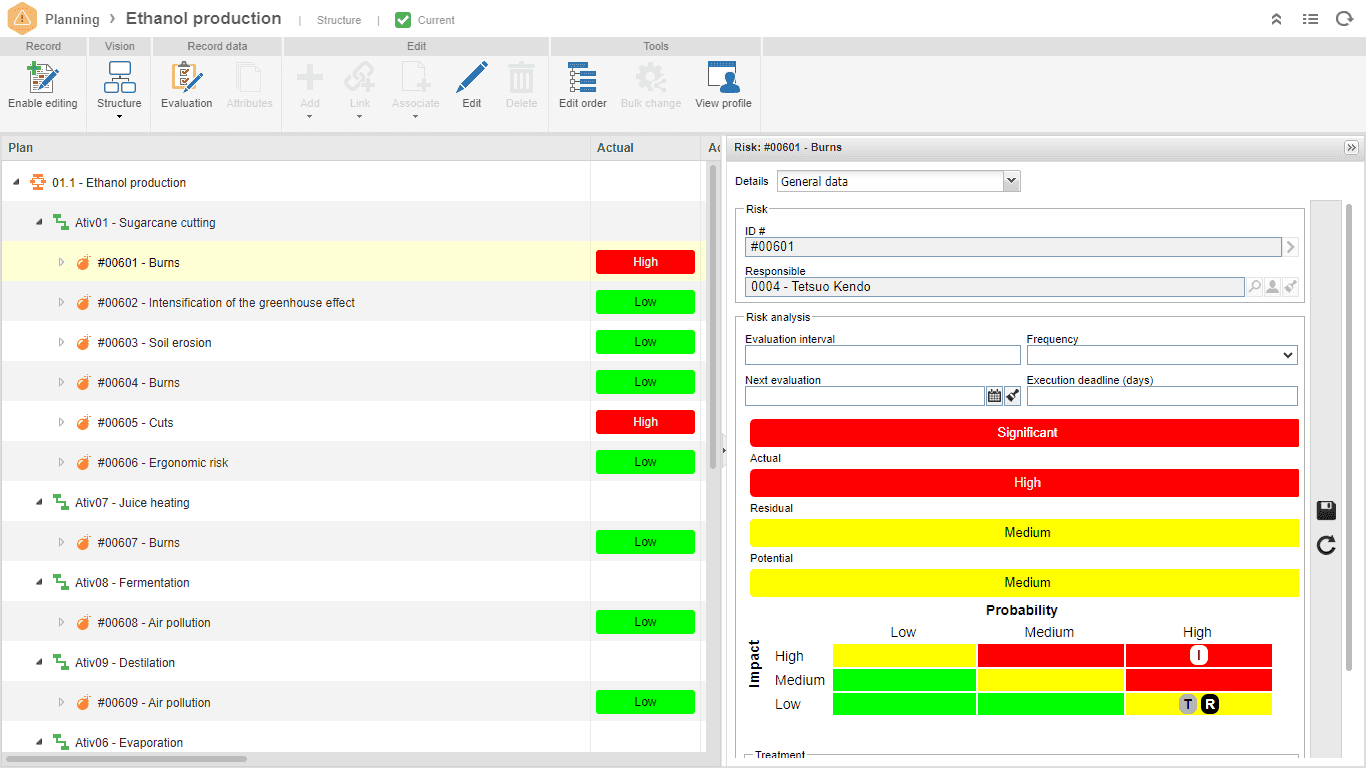Image resolution: width=1366 pixels, height=768 pixels.
Task: Collapse the top header with double chevron
Action: [x=1277, y=19]
